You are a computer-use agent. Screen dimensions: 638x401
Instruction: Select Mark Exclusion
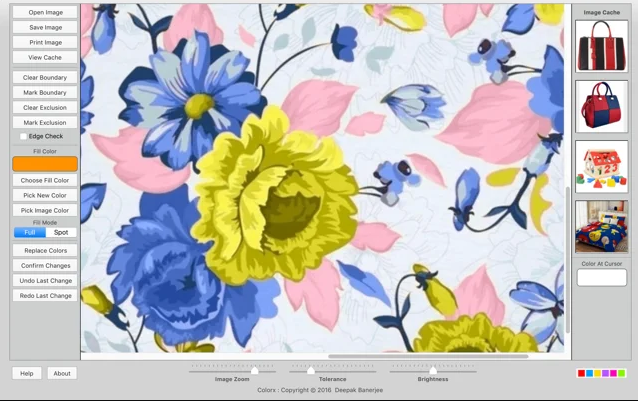[45, 122]
